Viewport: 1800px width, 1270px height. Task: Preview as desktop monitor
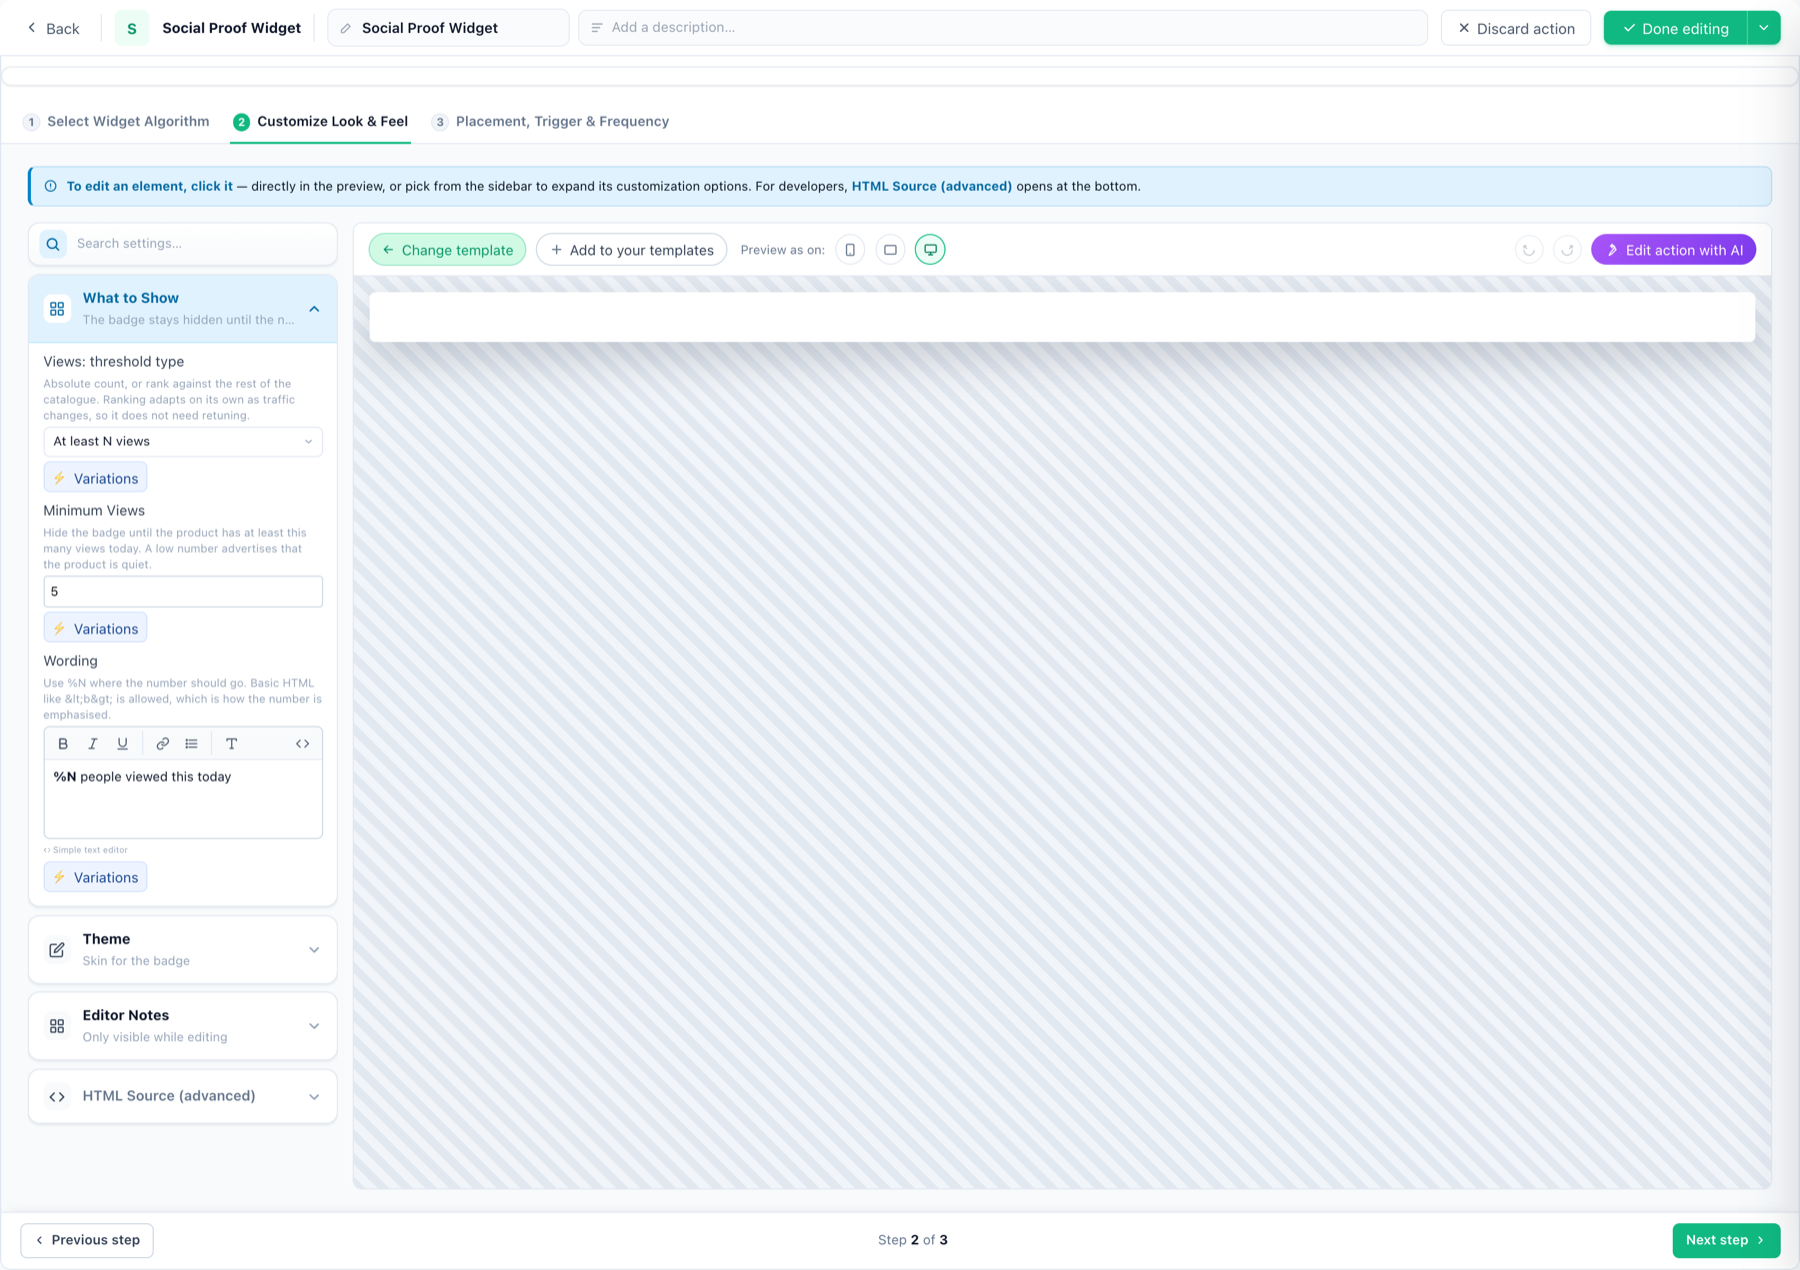[930, 250]
